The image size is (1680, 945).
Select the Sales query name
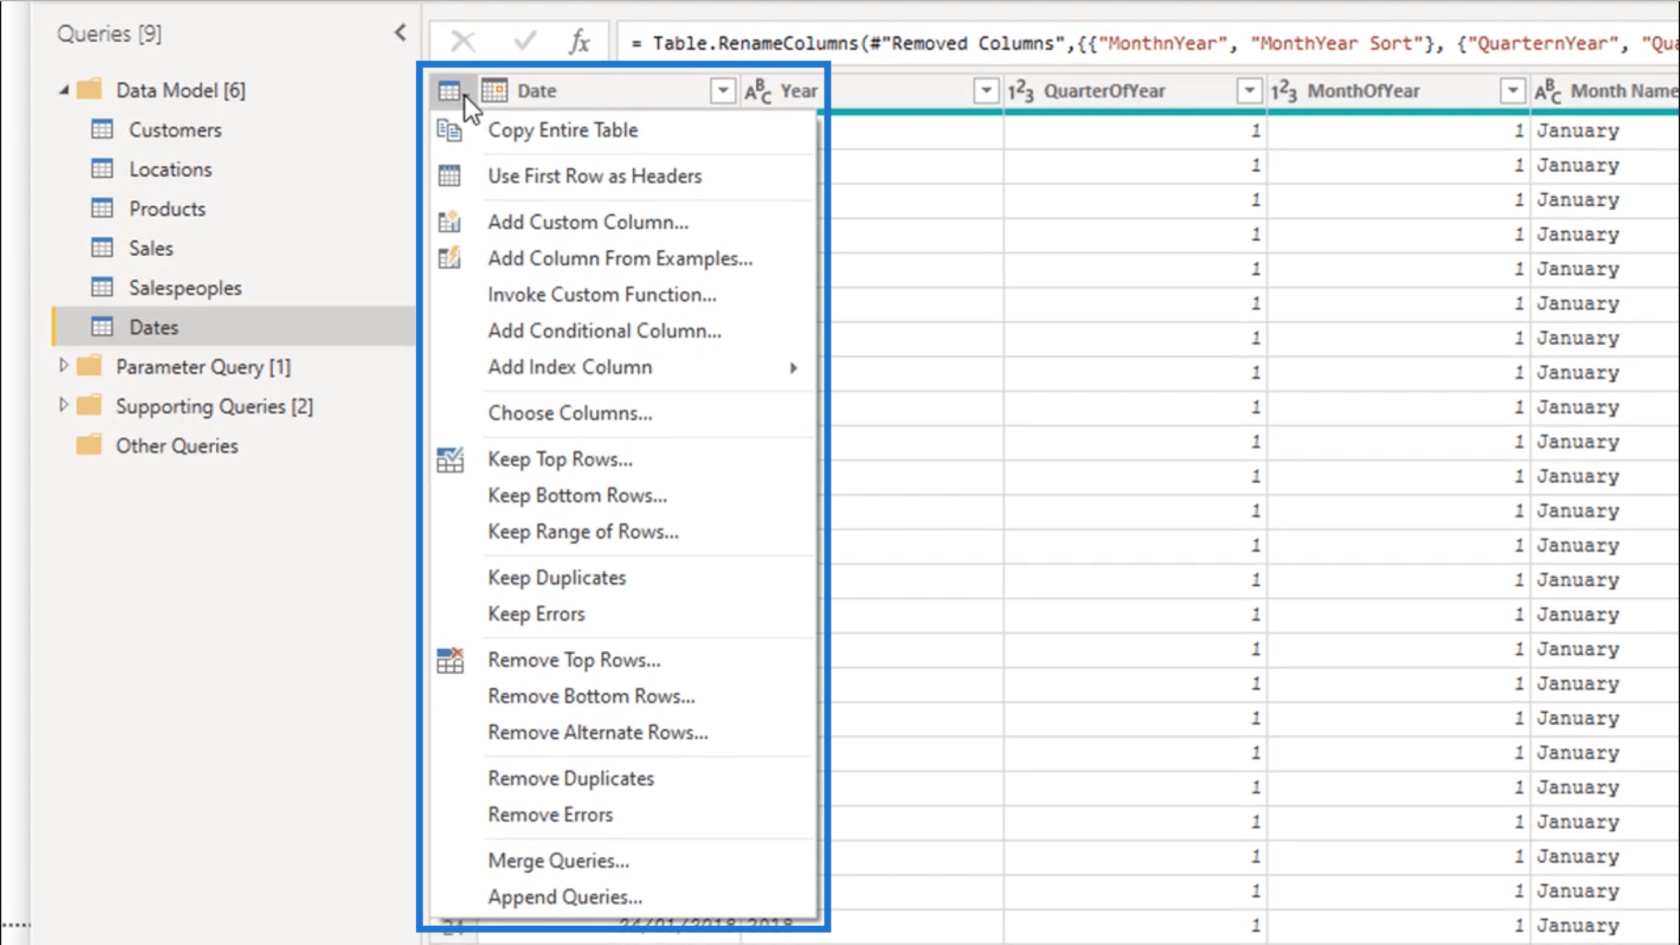[151, 248]
